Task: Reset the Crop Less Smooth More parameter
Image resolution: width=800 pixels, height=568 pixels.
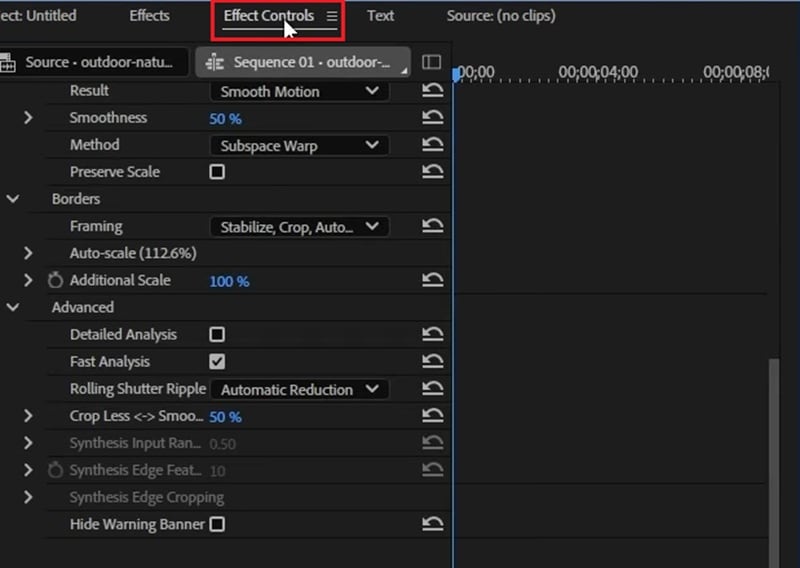Action: [x=432, y=415]
